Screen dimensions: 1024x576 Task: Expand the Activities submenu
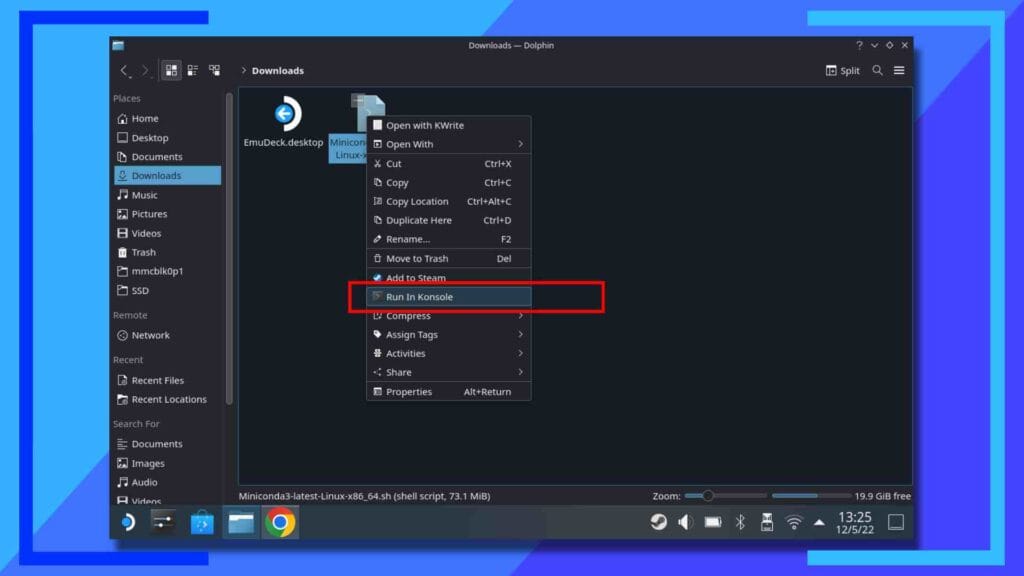click(x=449, y=354)
